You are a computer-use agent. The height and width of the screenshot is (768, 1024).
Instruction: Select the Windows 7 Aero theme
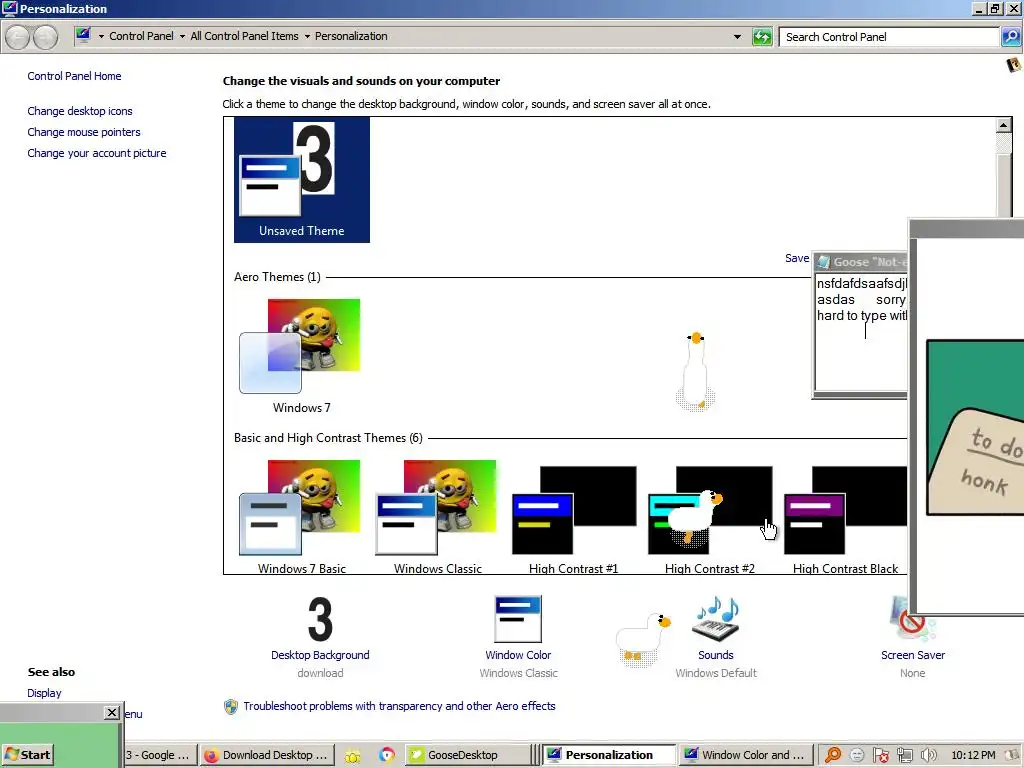click(301, 356)
